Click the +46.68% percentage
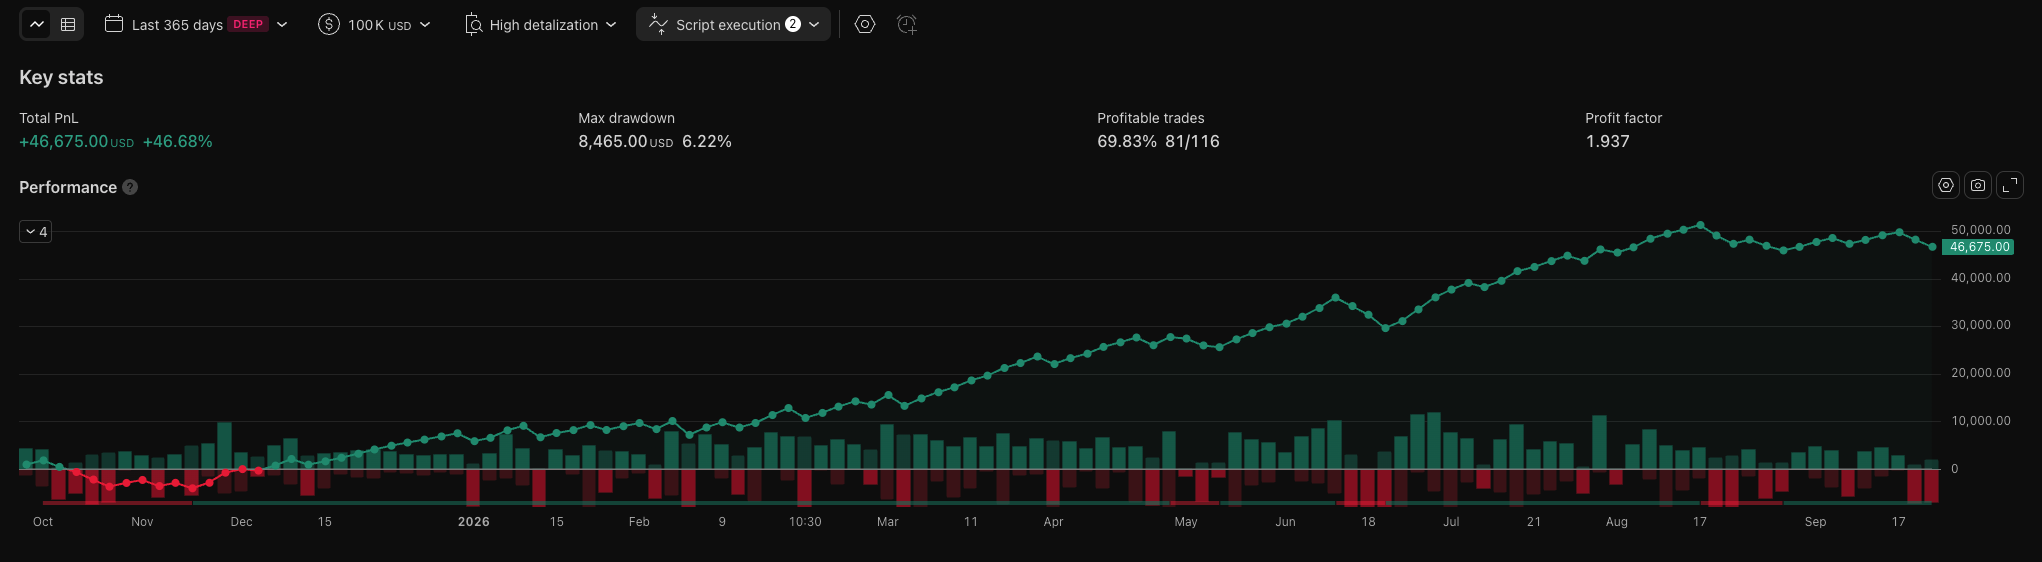The width and height of the screenshot is (2042, 562). coord(178,142)
